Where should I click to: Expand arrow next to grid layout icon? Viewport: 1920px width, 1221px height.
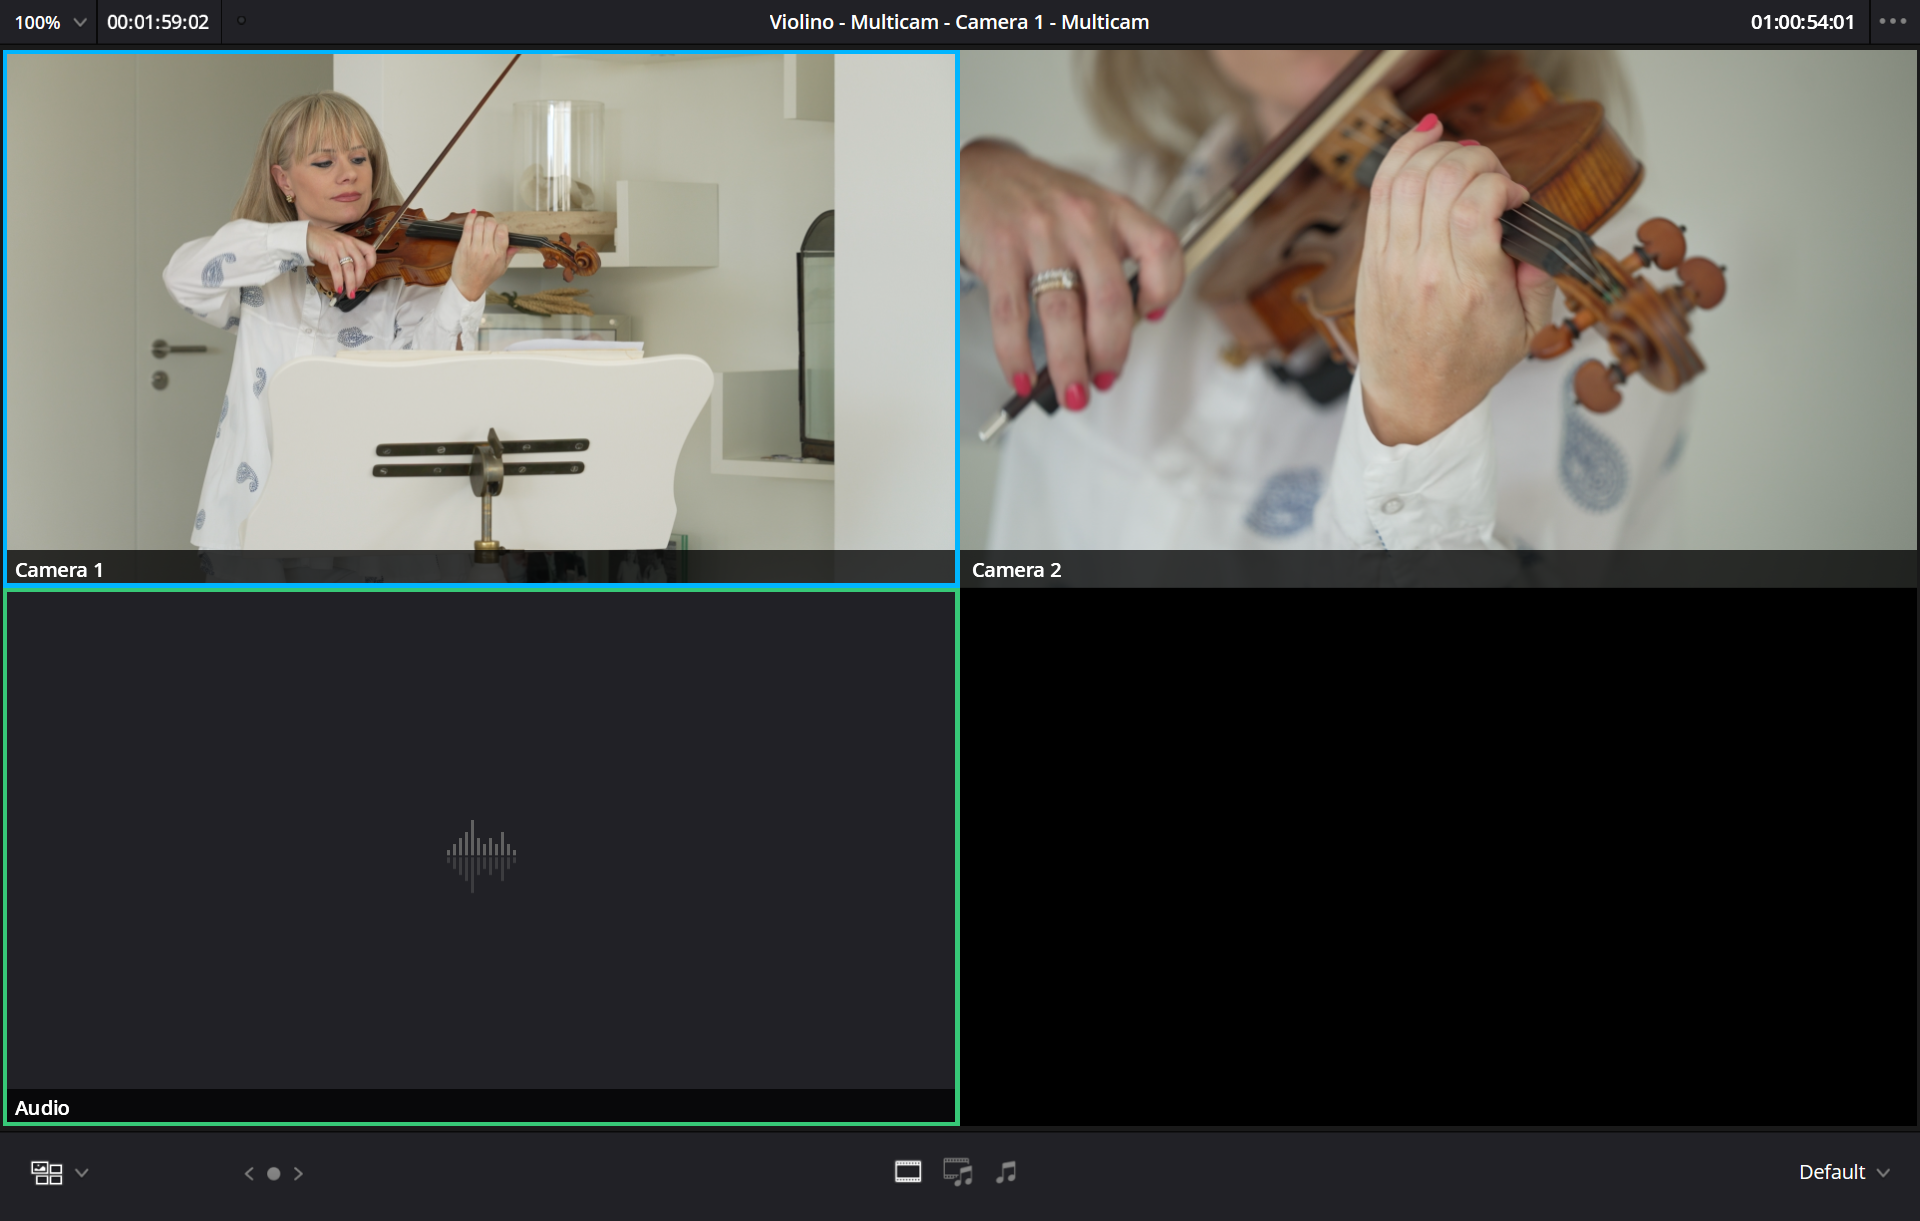click(82, 1173)
